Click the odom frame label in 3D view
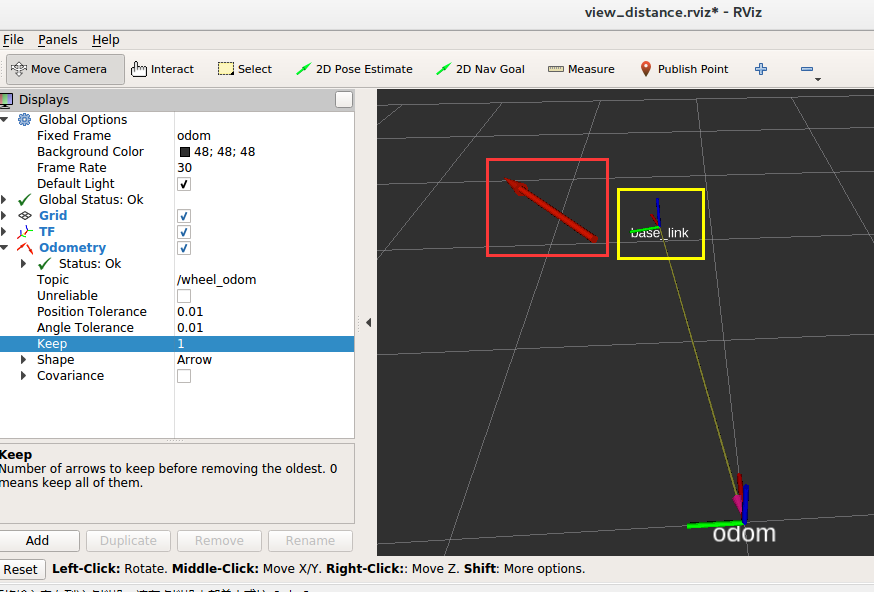The height and width of the screenshot is (592, 874). (x=744, y=534)
